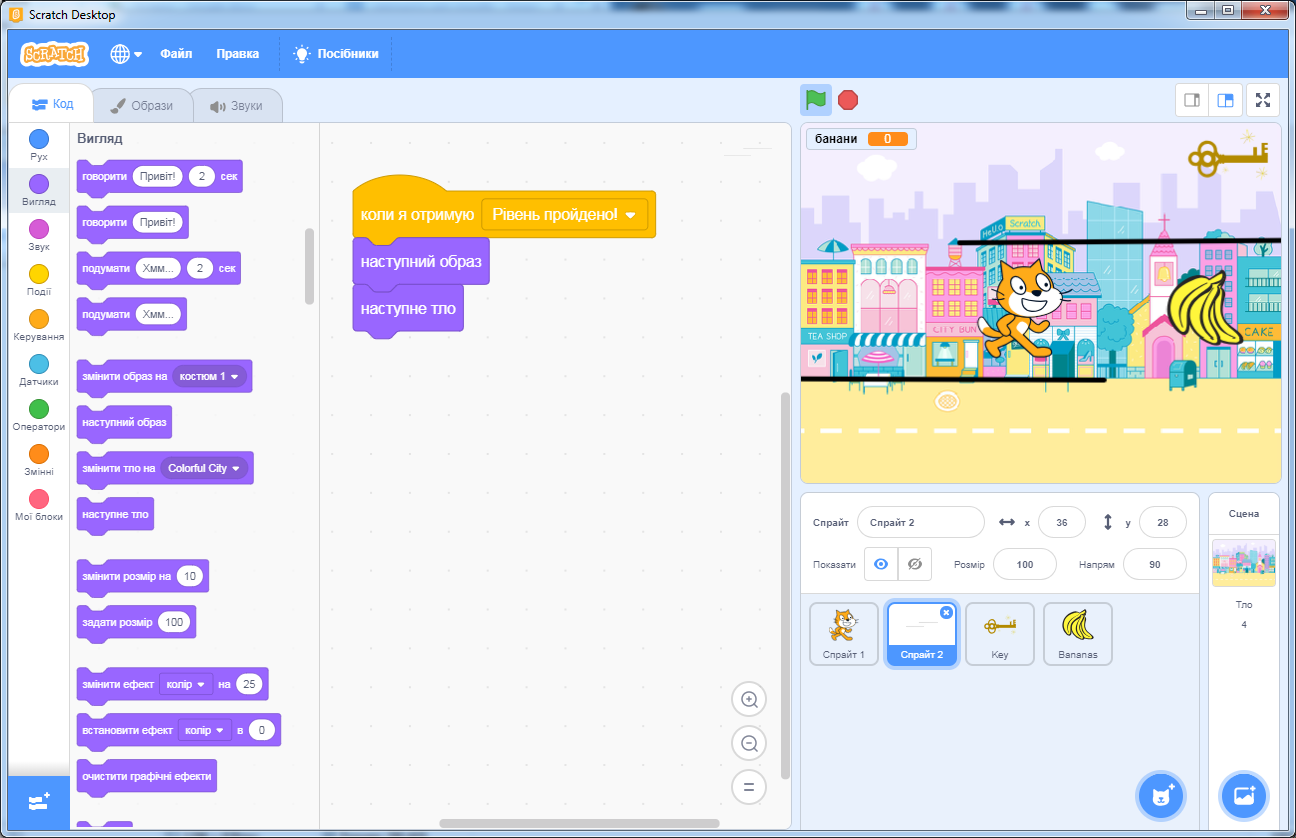Click the наступне тло palette block

[x=115, y=514]
